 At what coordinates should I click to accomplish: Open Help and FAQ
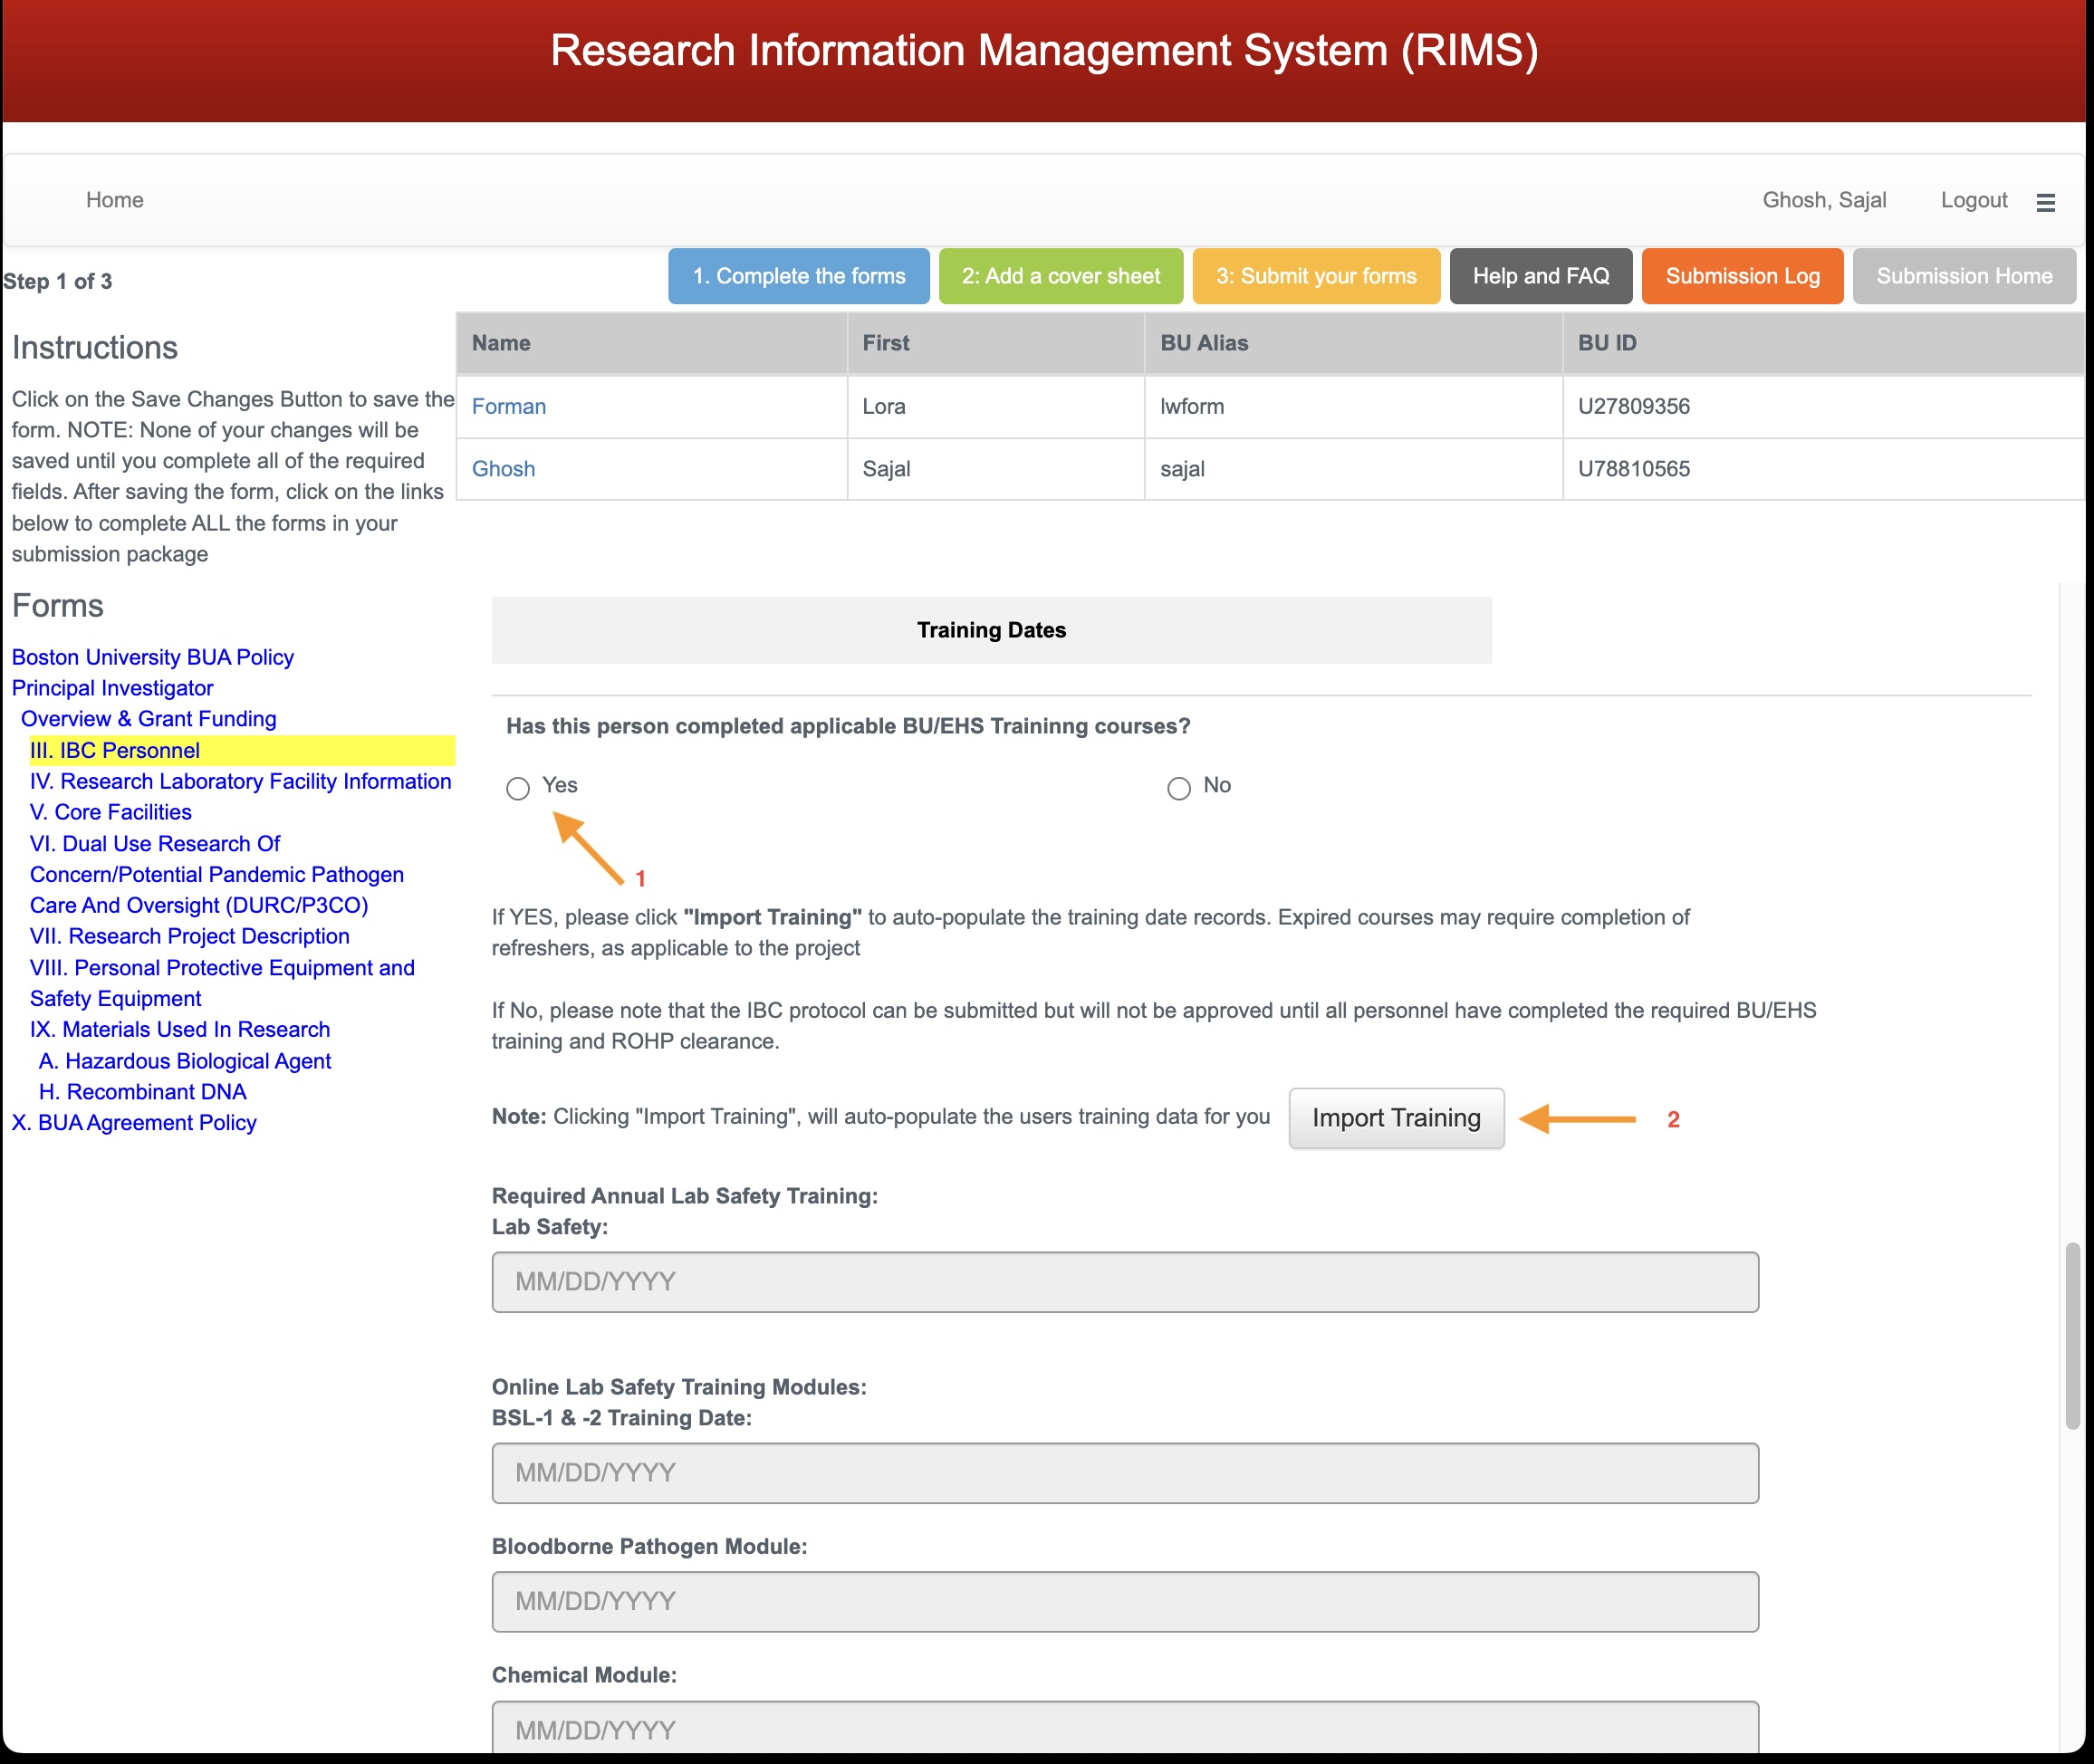tap(1540, 276)
